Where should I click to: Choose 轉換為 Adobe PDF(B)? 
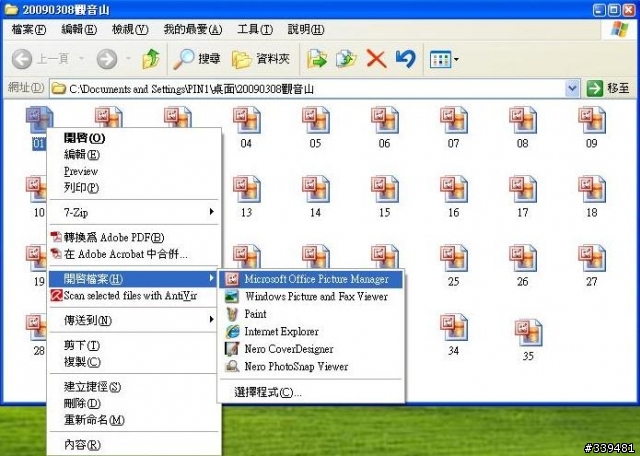(135, 237)
